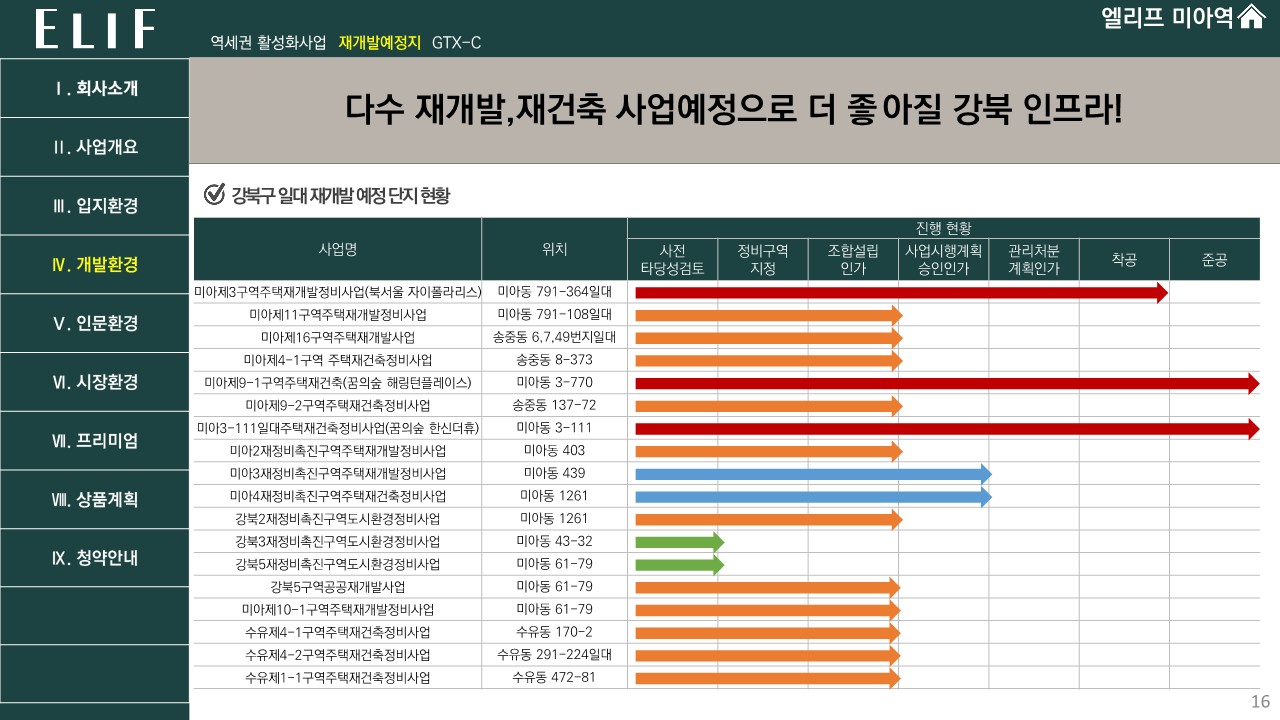Screen dimensions: 1280x720
Task: Select Ⅲ. 입지환경 from the sidebar
Action: (x=95, y=206)
